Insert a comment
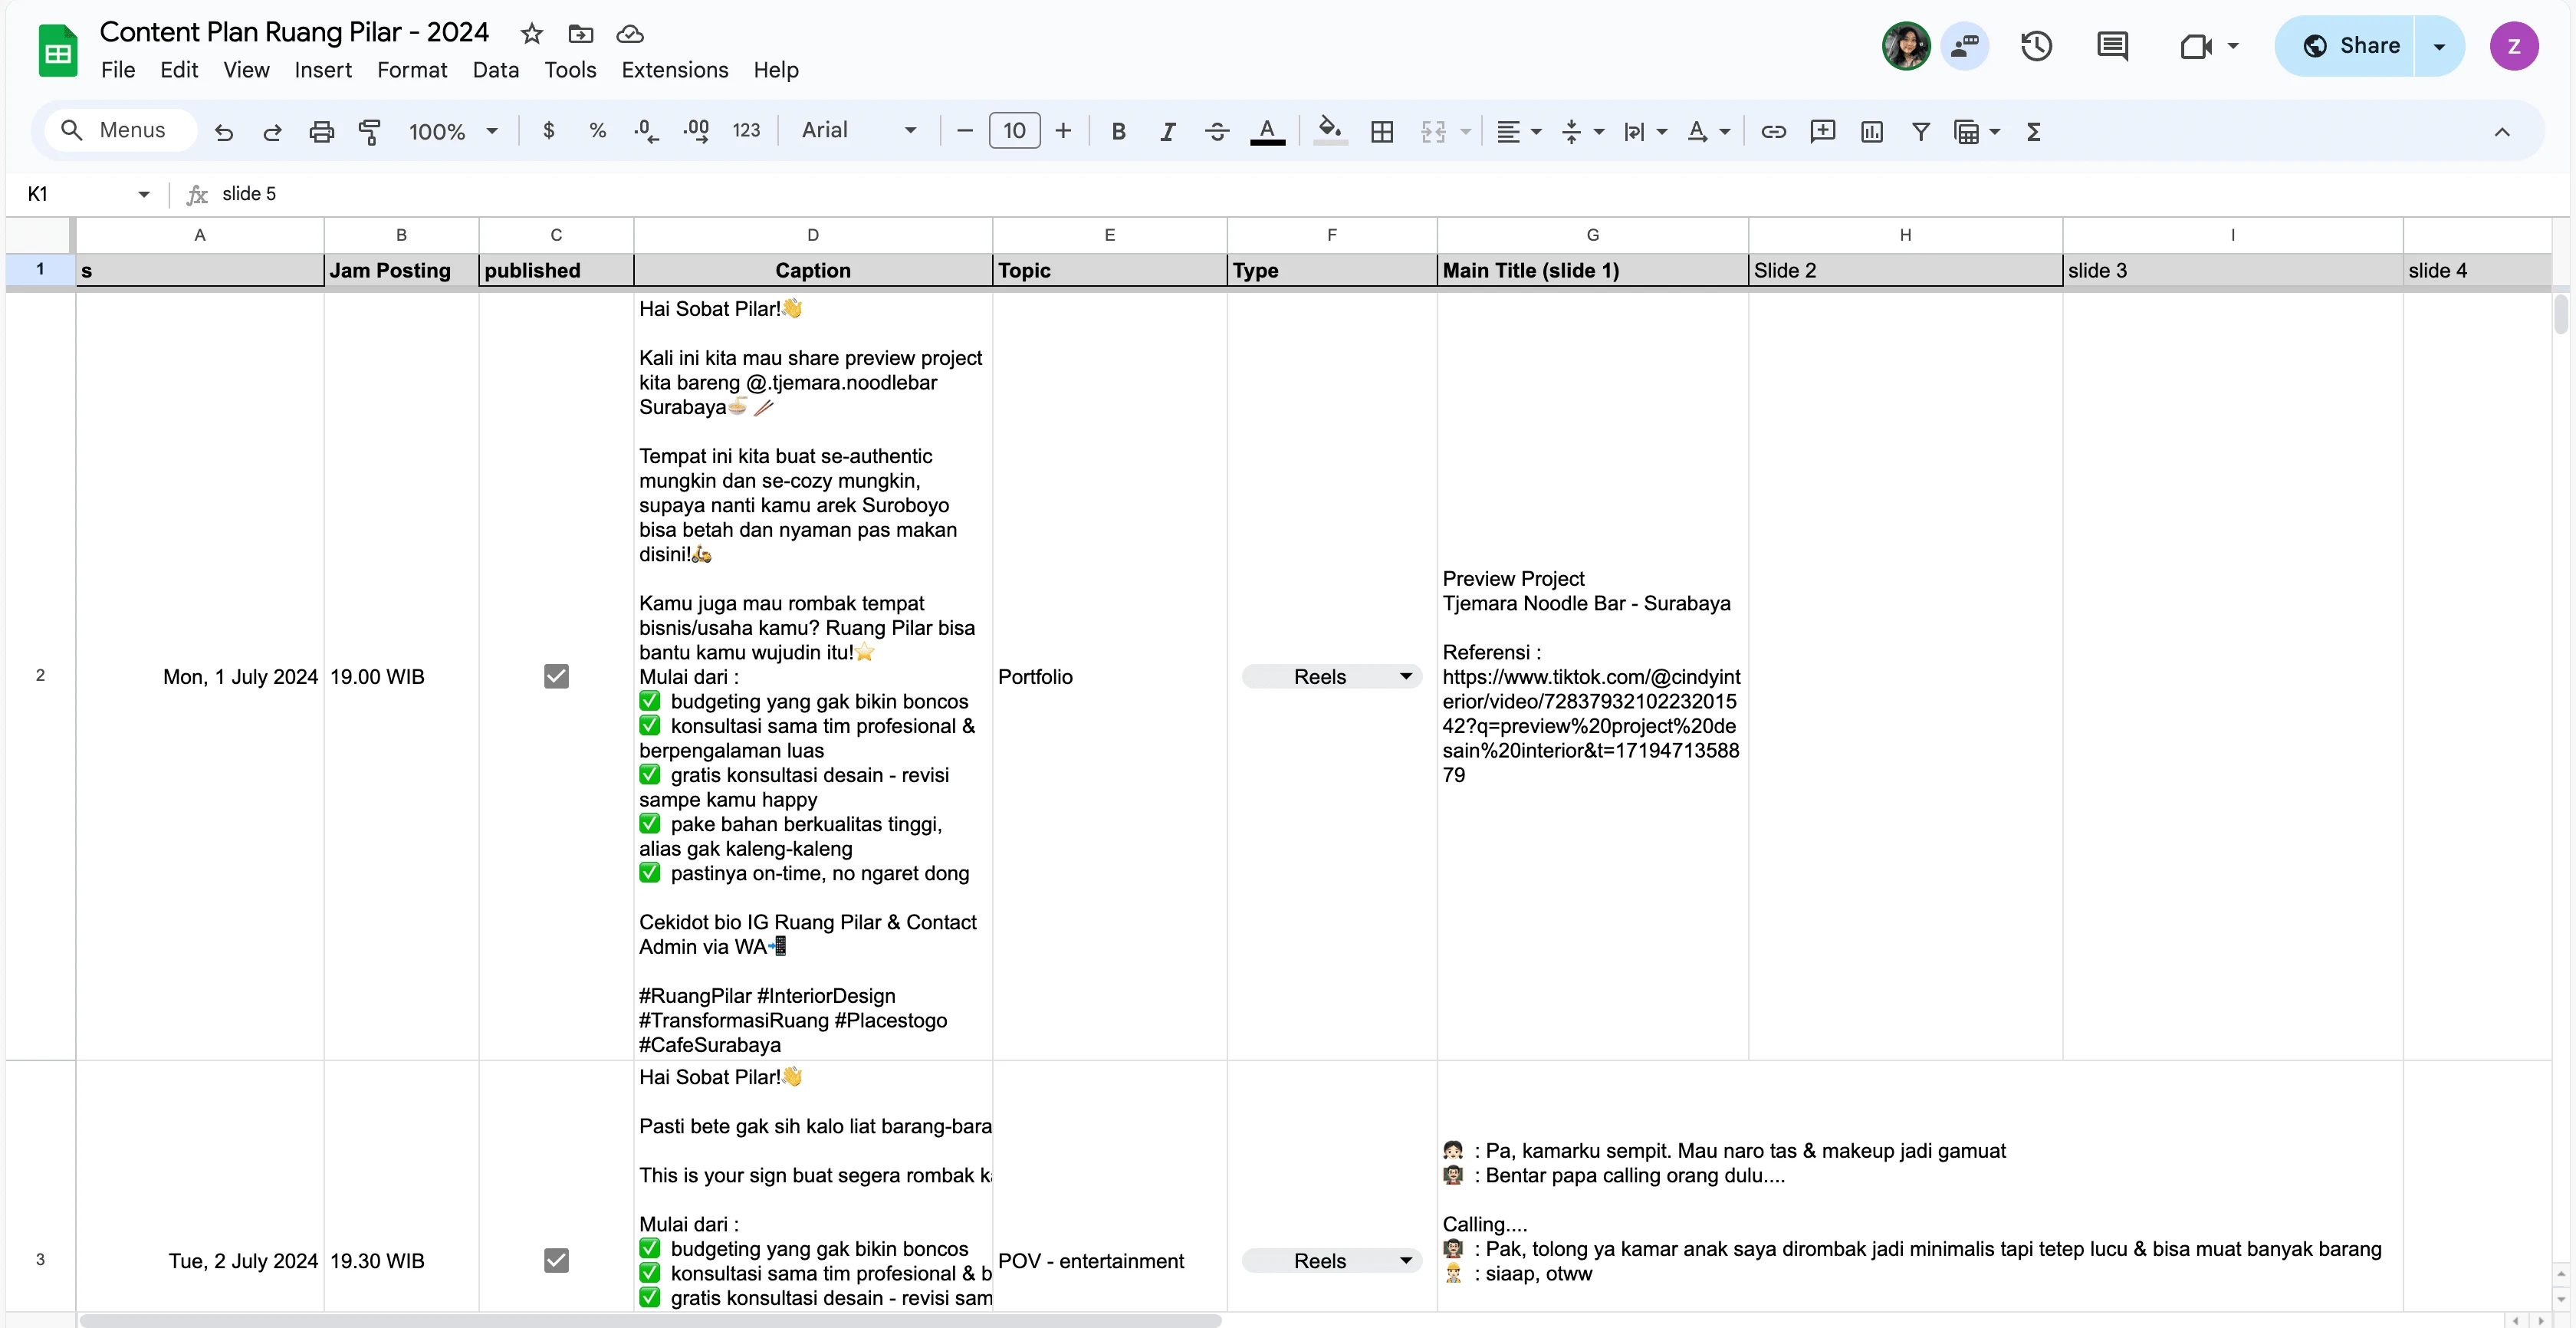The width and height of the screenshot is (2576, 1328). pyautogui.click(x=1822, y=131)
